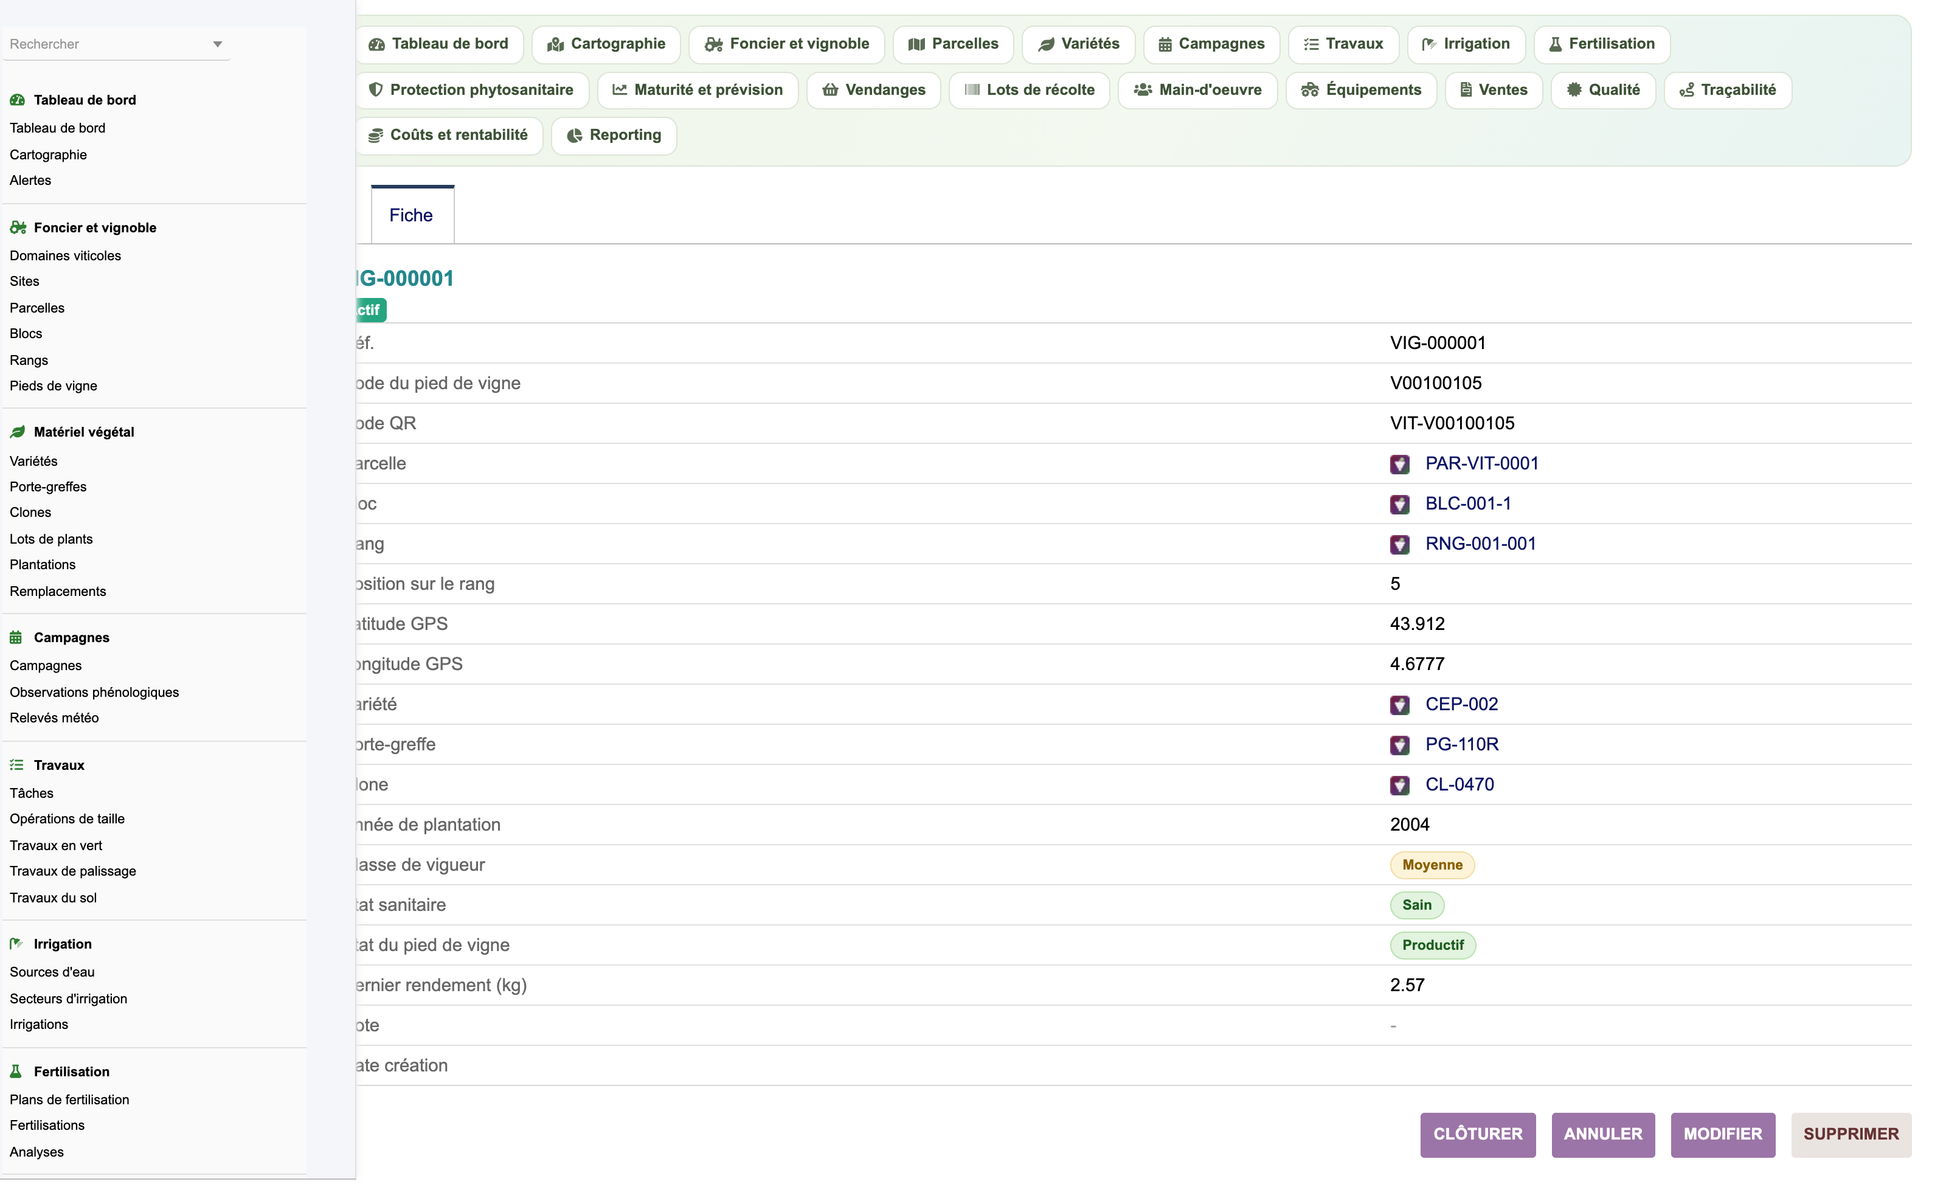Viewport: 1946px width, 1204px height.
Task: Click the invoice icon of Ventes tab
Action: click(1466, 90)
